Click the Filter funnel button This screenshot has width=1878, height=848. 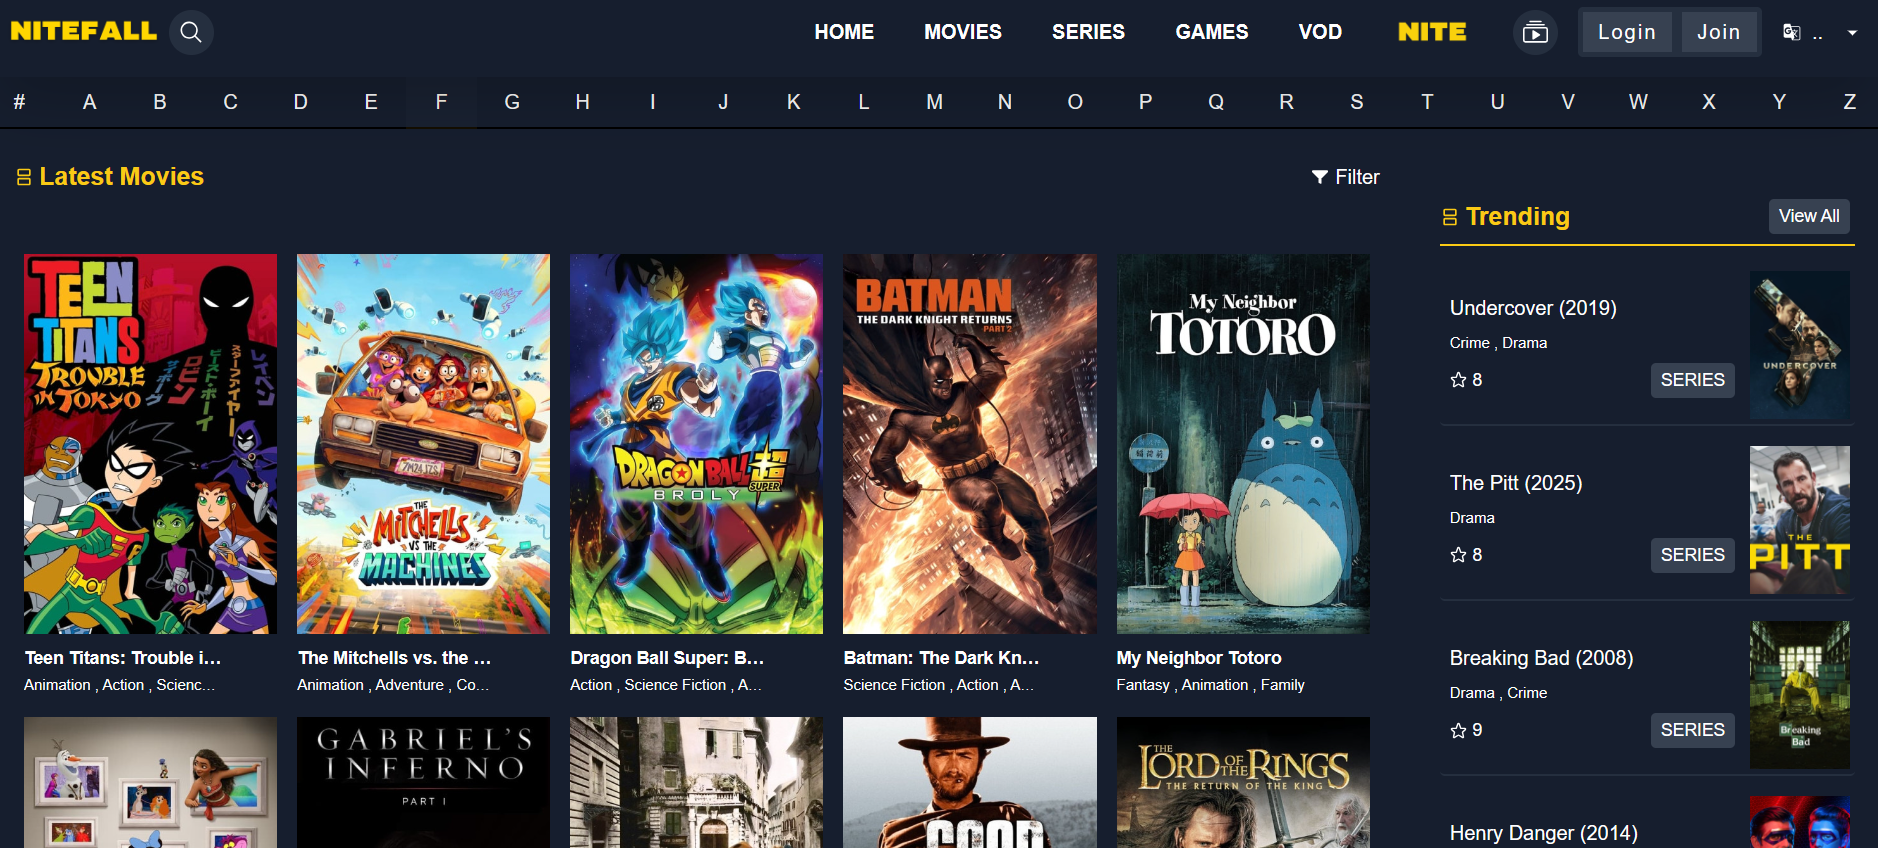click(x=1345, y=177)
